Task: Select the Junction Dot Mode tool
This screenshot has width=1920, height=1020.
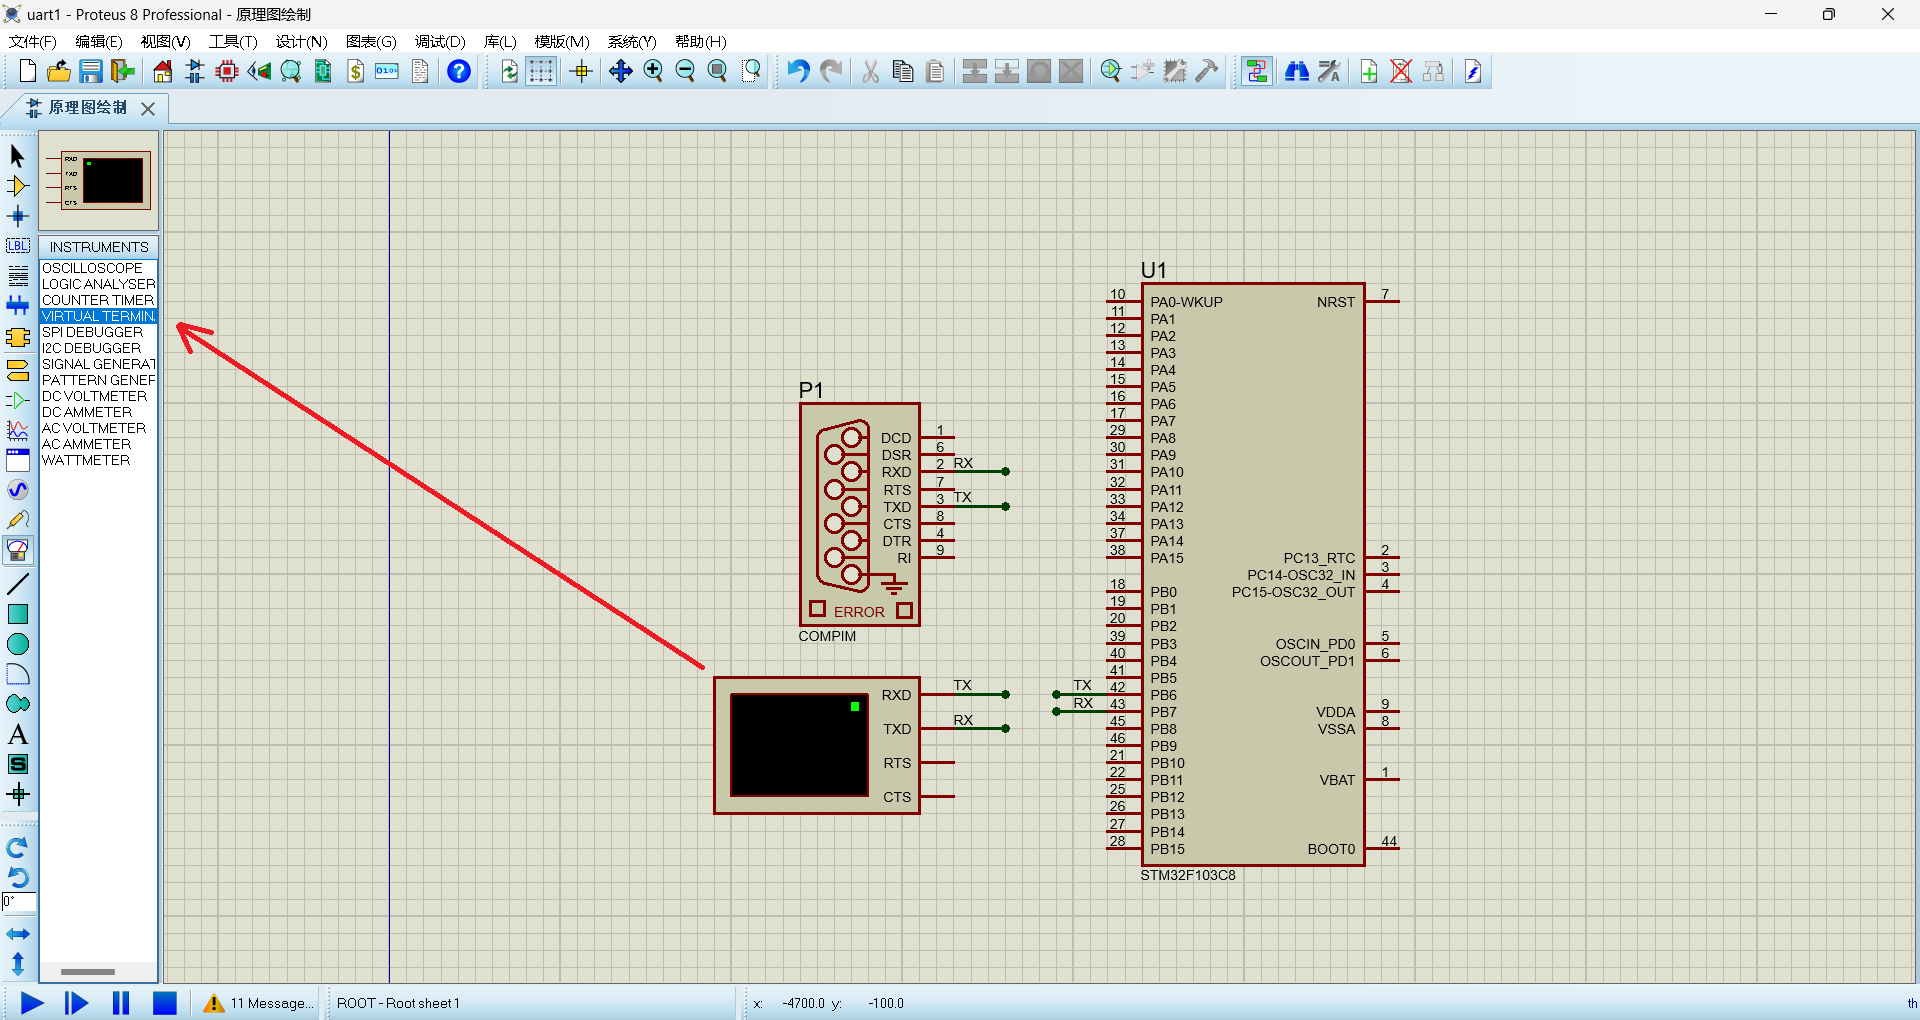Action: 18,216
